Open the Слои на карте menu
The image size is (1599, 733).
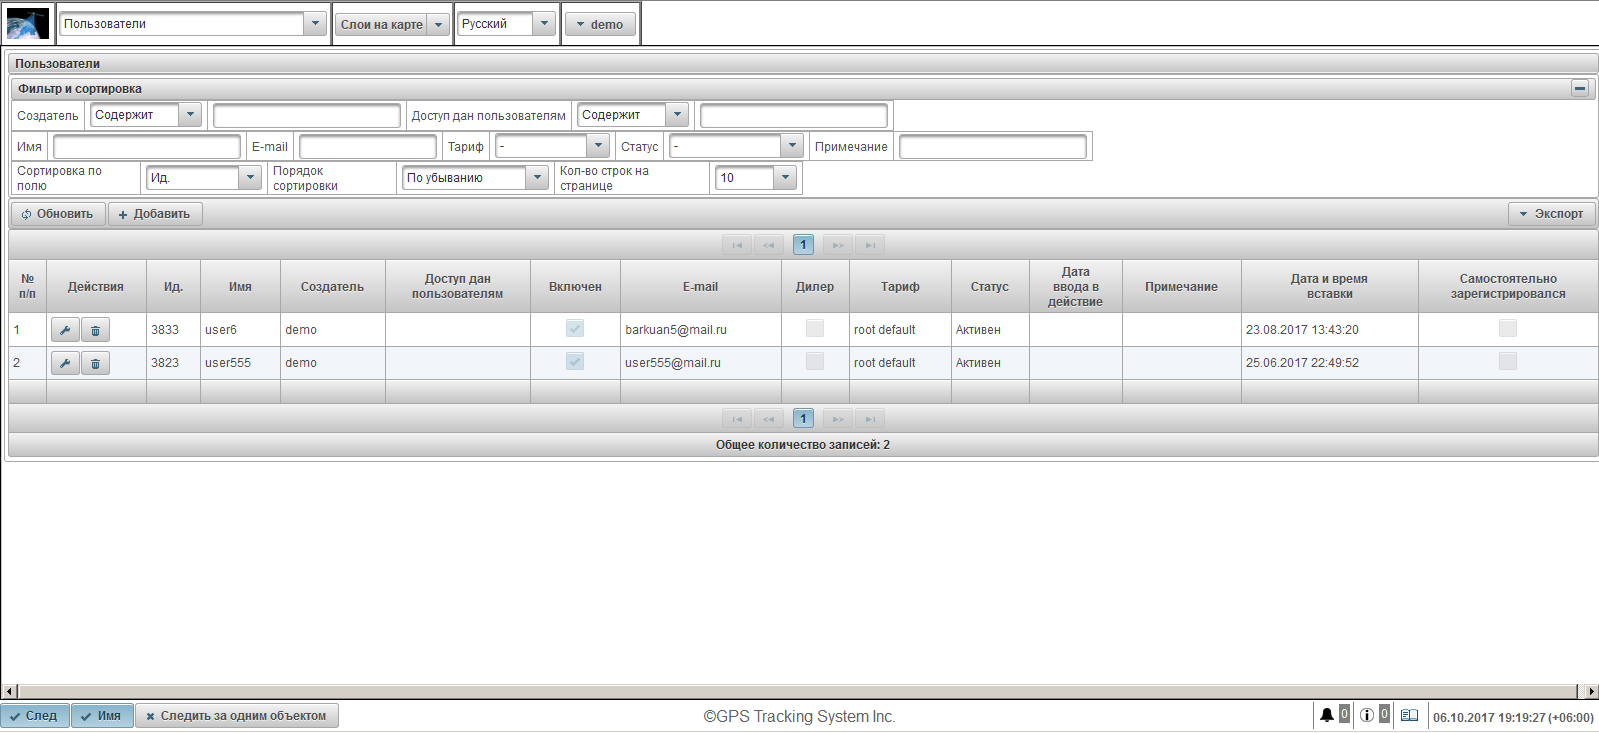pyautogui.click(x=391, y=24)
